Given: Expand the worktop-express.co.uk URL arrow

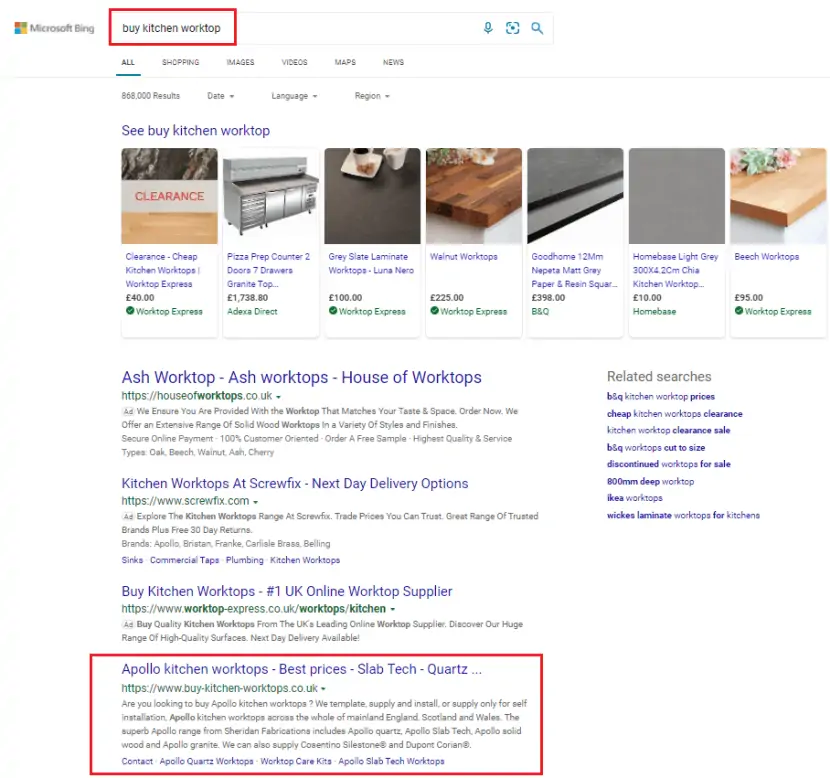Looking at the screenshot, I should [392, 610].
